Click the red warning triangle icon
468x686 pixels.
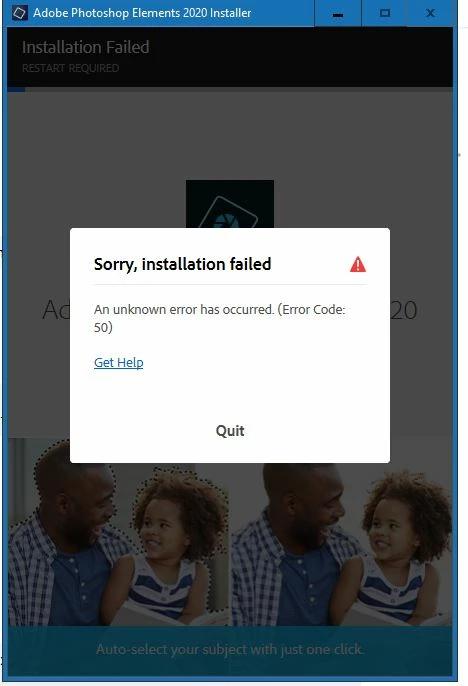click(x=358, y=264)
